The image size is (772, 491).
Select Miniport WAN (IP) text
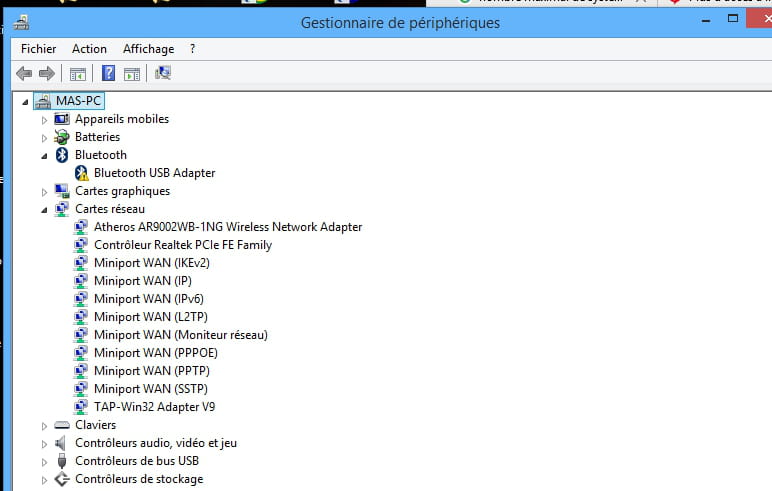pos(143,281)
